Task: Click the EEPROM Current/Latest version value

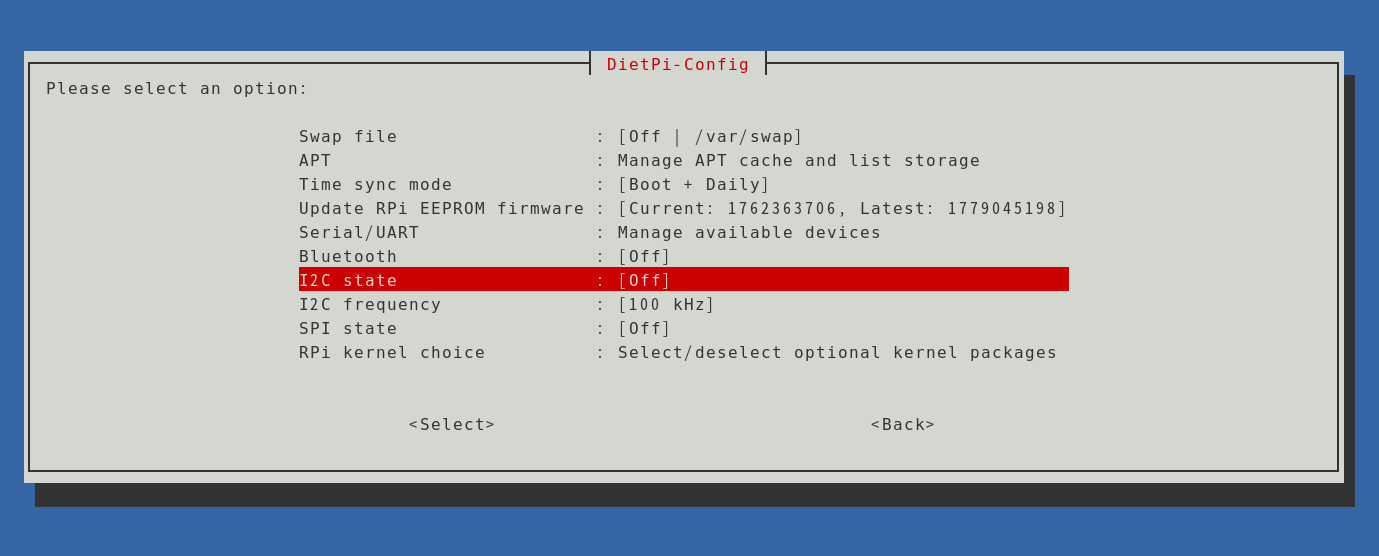Action: pyautogui.click(x=842, y=208)
